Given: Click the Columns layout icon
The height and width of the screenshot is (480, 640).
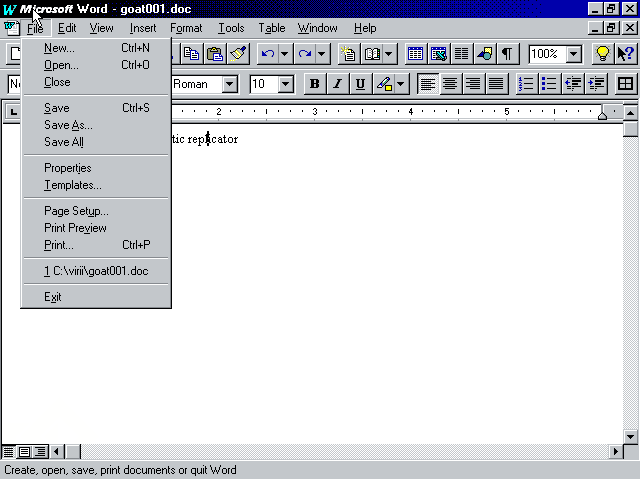Looking at the screenshot, I should click(x=462, y=54).
